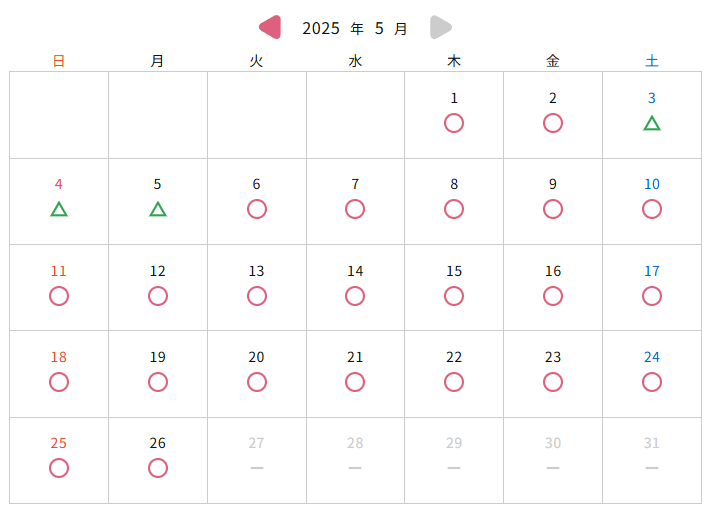This screenshot has height=510, width=709.
Task: Choose Saturday May 17 circle
Action: point(652,296)
